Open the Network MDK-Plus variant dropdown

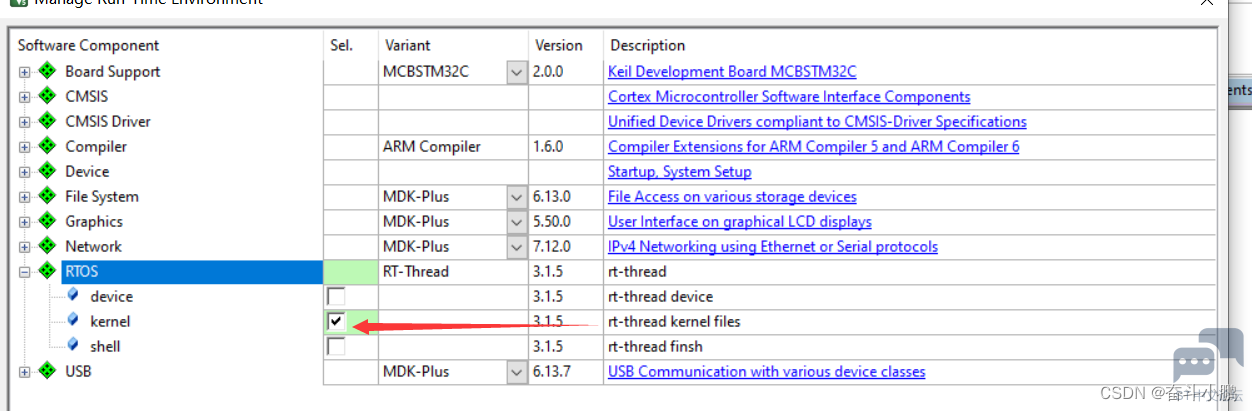(x=516, y=247)
